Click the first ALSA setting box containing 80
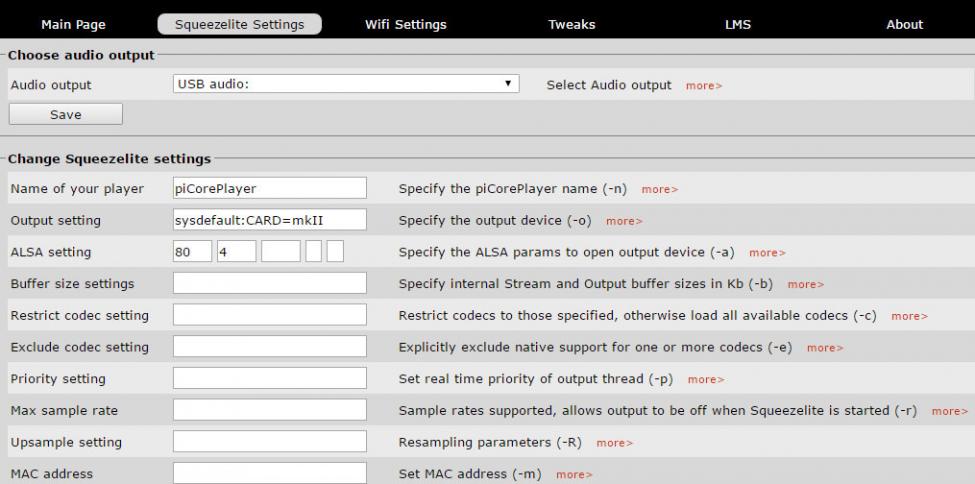The width and height of the screenshot is (975, 484). [x=192, y=252]
